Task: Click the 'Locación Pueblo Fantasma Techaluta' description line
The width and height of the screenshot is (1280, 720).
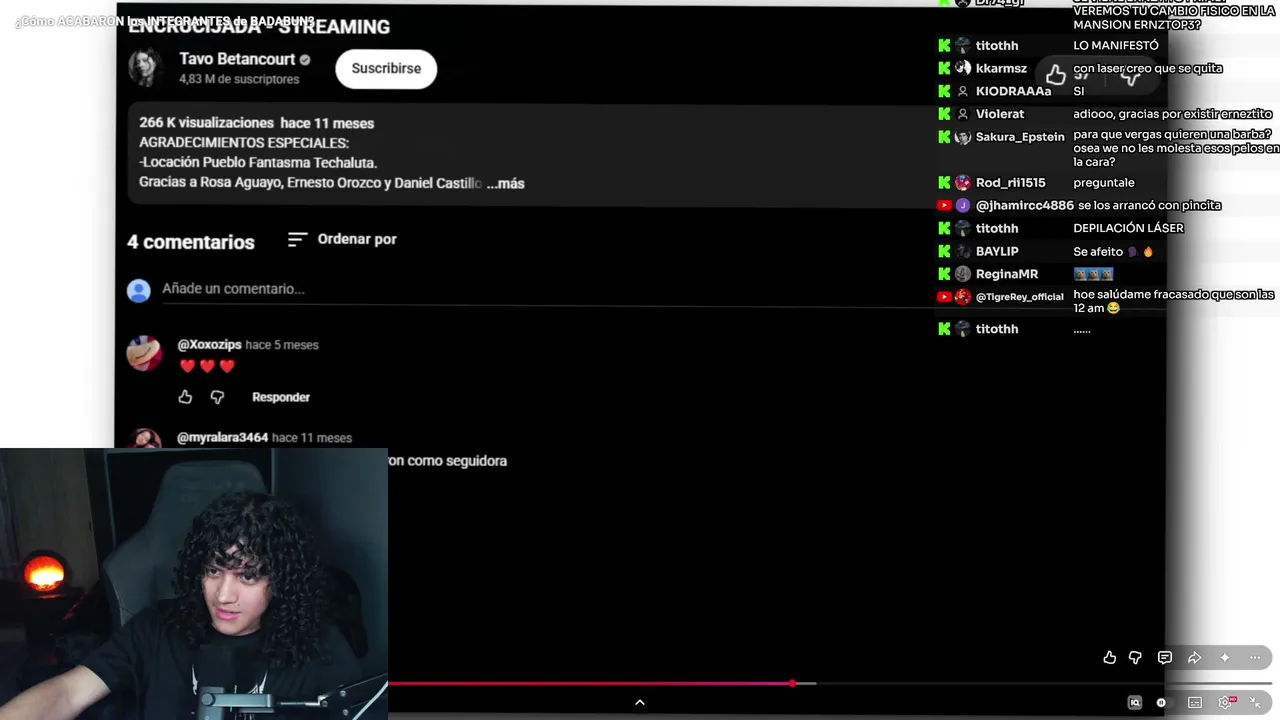Action: click(x=258, y=162)
